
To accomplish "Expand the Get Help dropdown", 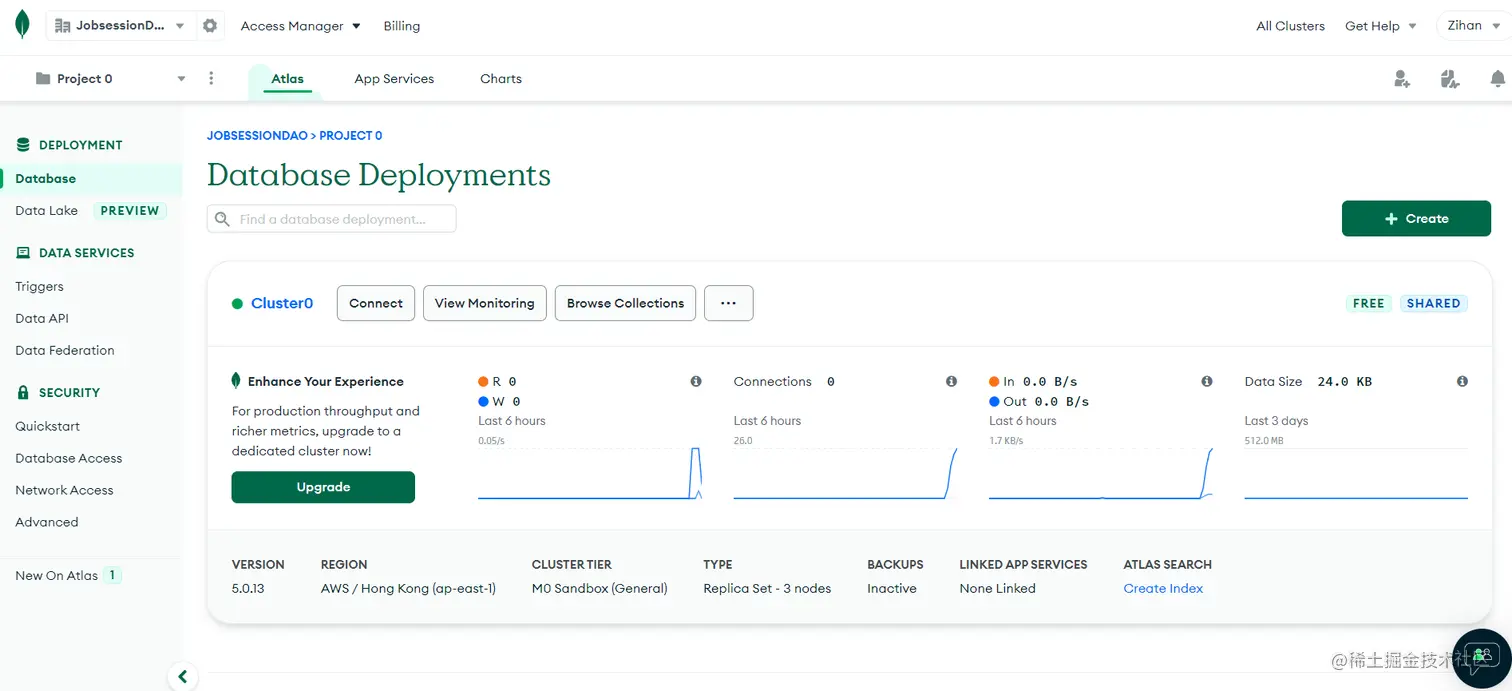I will coord(1380,26).
